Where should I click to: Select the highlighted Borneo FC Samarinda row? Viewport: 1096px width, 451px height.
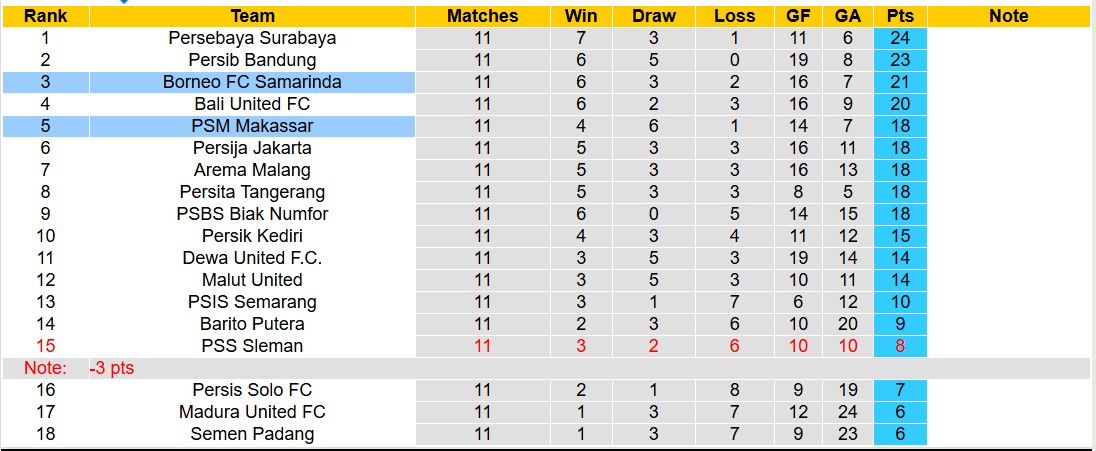[252, 82]
